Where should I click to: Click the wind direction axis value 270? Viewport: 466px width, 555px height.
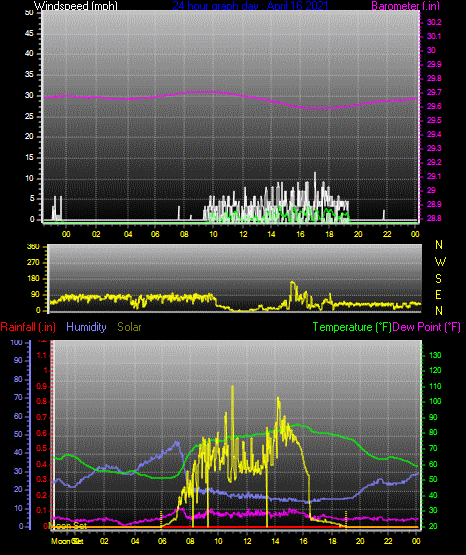(x=33, y=263)
